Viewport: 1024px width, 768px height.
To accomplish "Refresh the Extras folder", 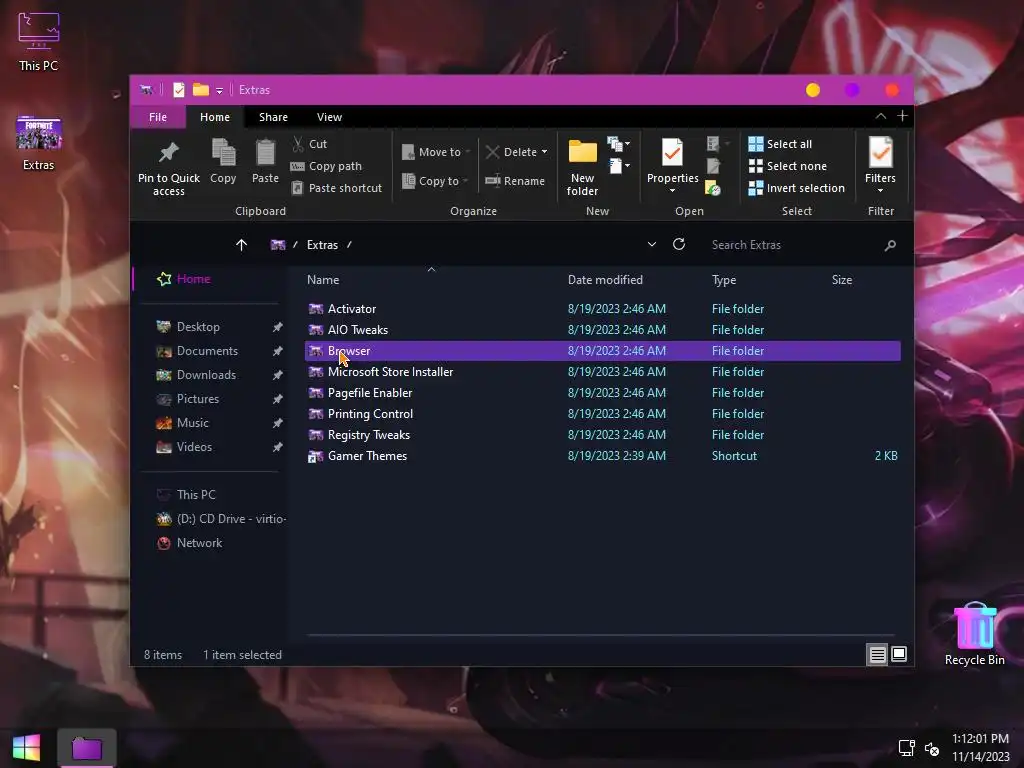I will click(x=679, y=244).
